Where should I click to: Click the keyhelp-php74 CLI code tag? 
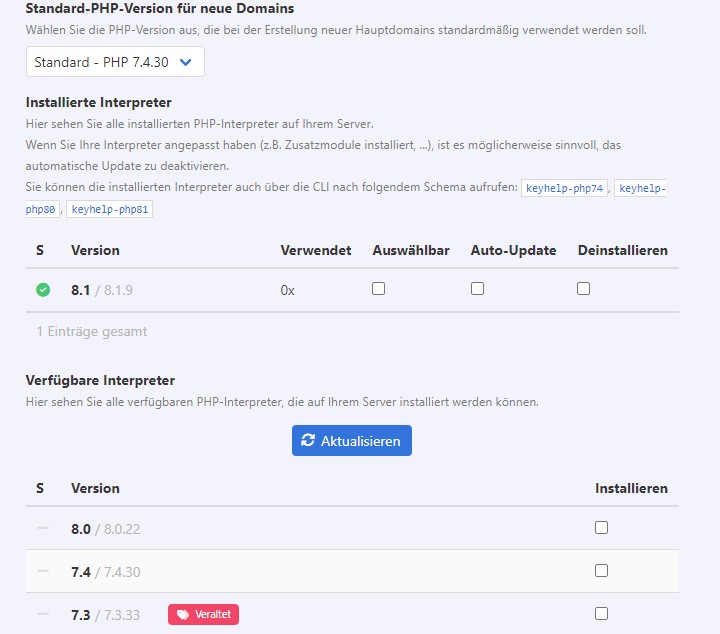(564, 188)
